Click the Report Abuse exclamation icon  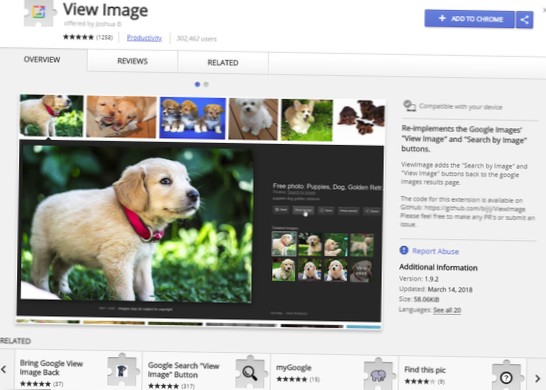coord(404,250)
